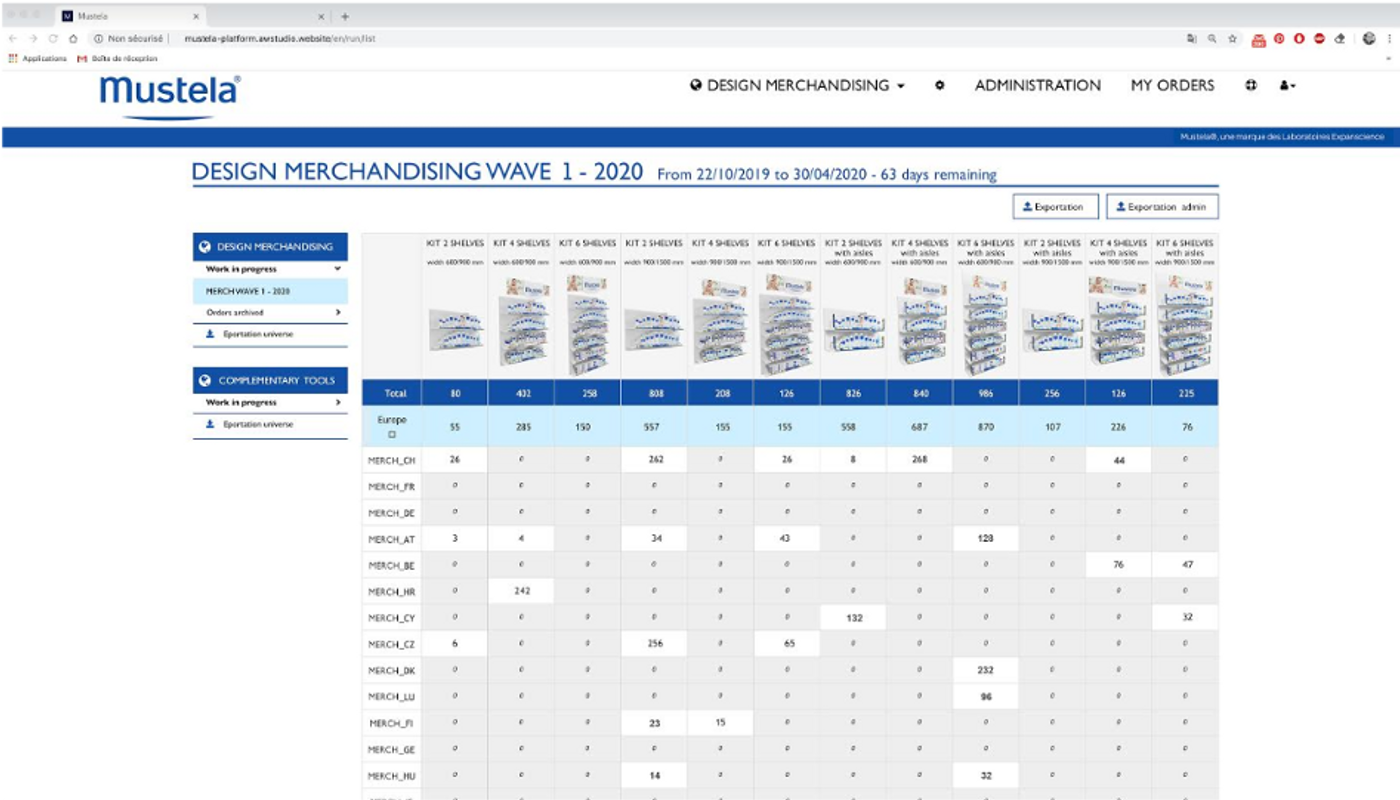Open first KIT 6 SHELVES 600/900 display thumbnail
Screen dimensions: 1400x800
pos(587,325)
